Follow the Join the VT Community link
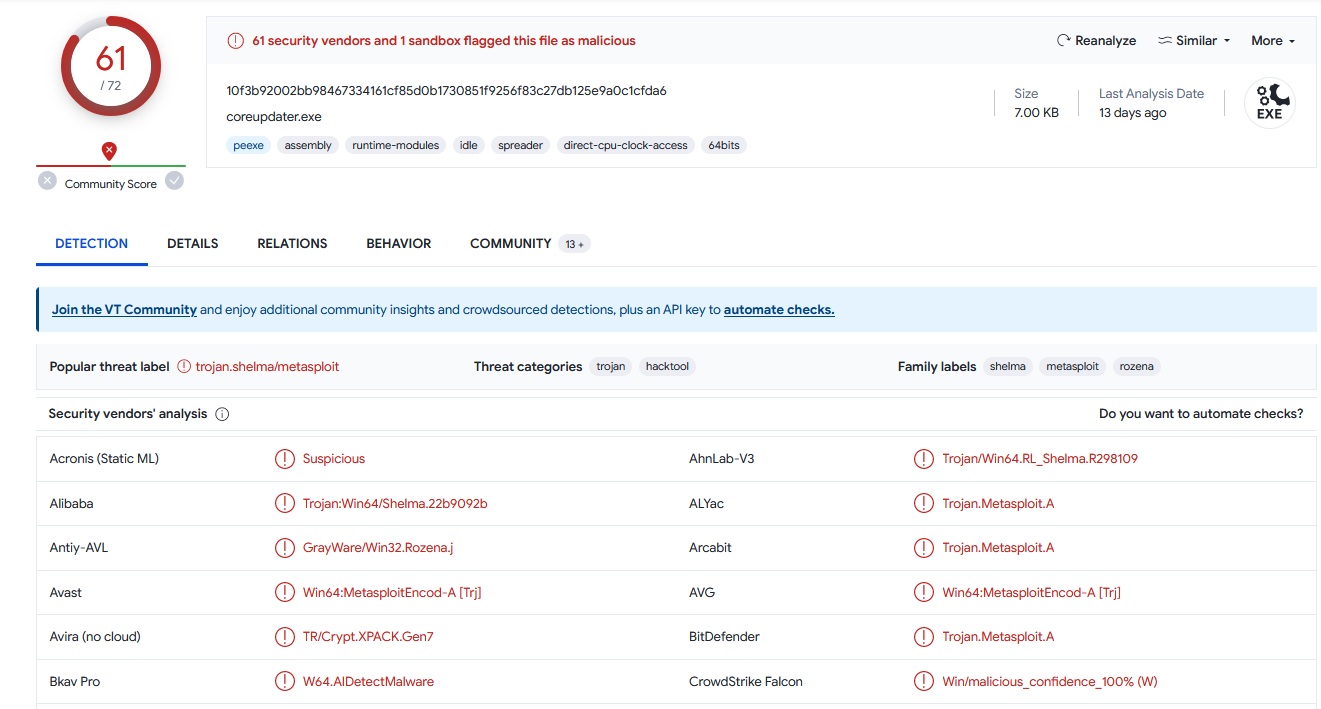This screenshot has width=1321, height=709. [x=124, y=310]
